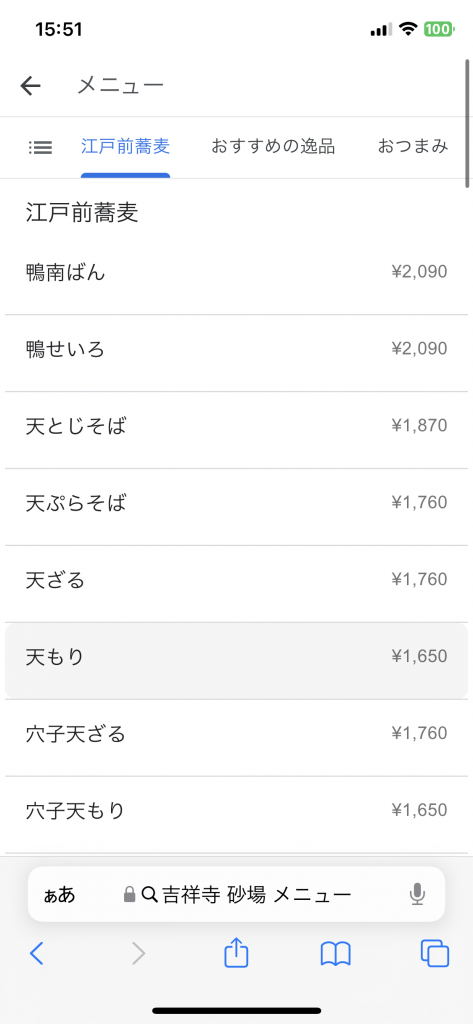Open the menu section list icon
The height and width of the screenshot is (1024, 473).
41,148
